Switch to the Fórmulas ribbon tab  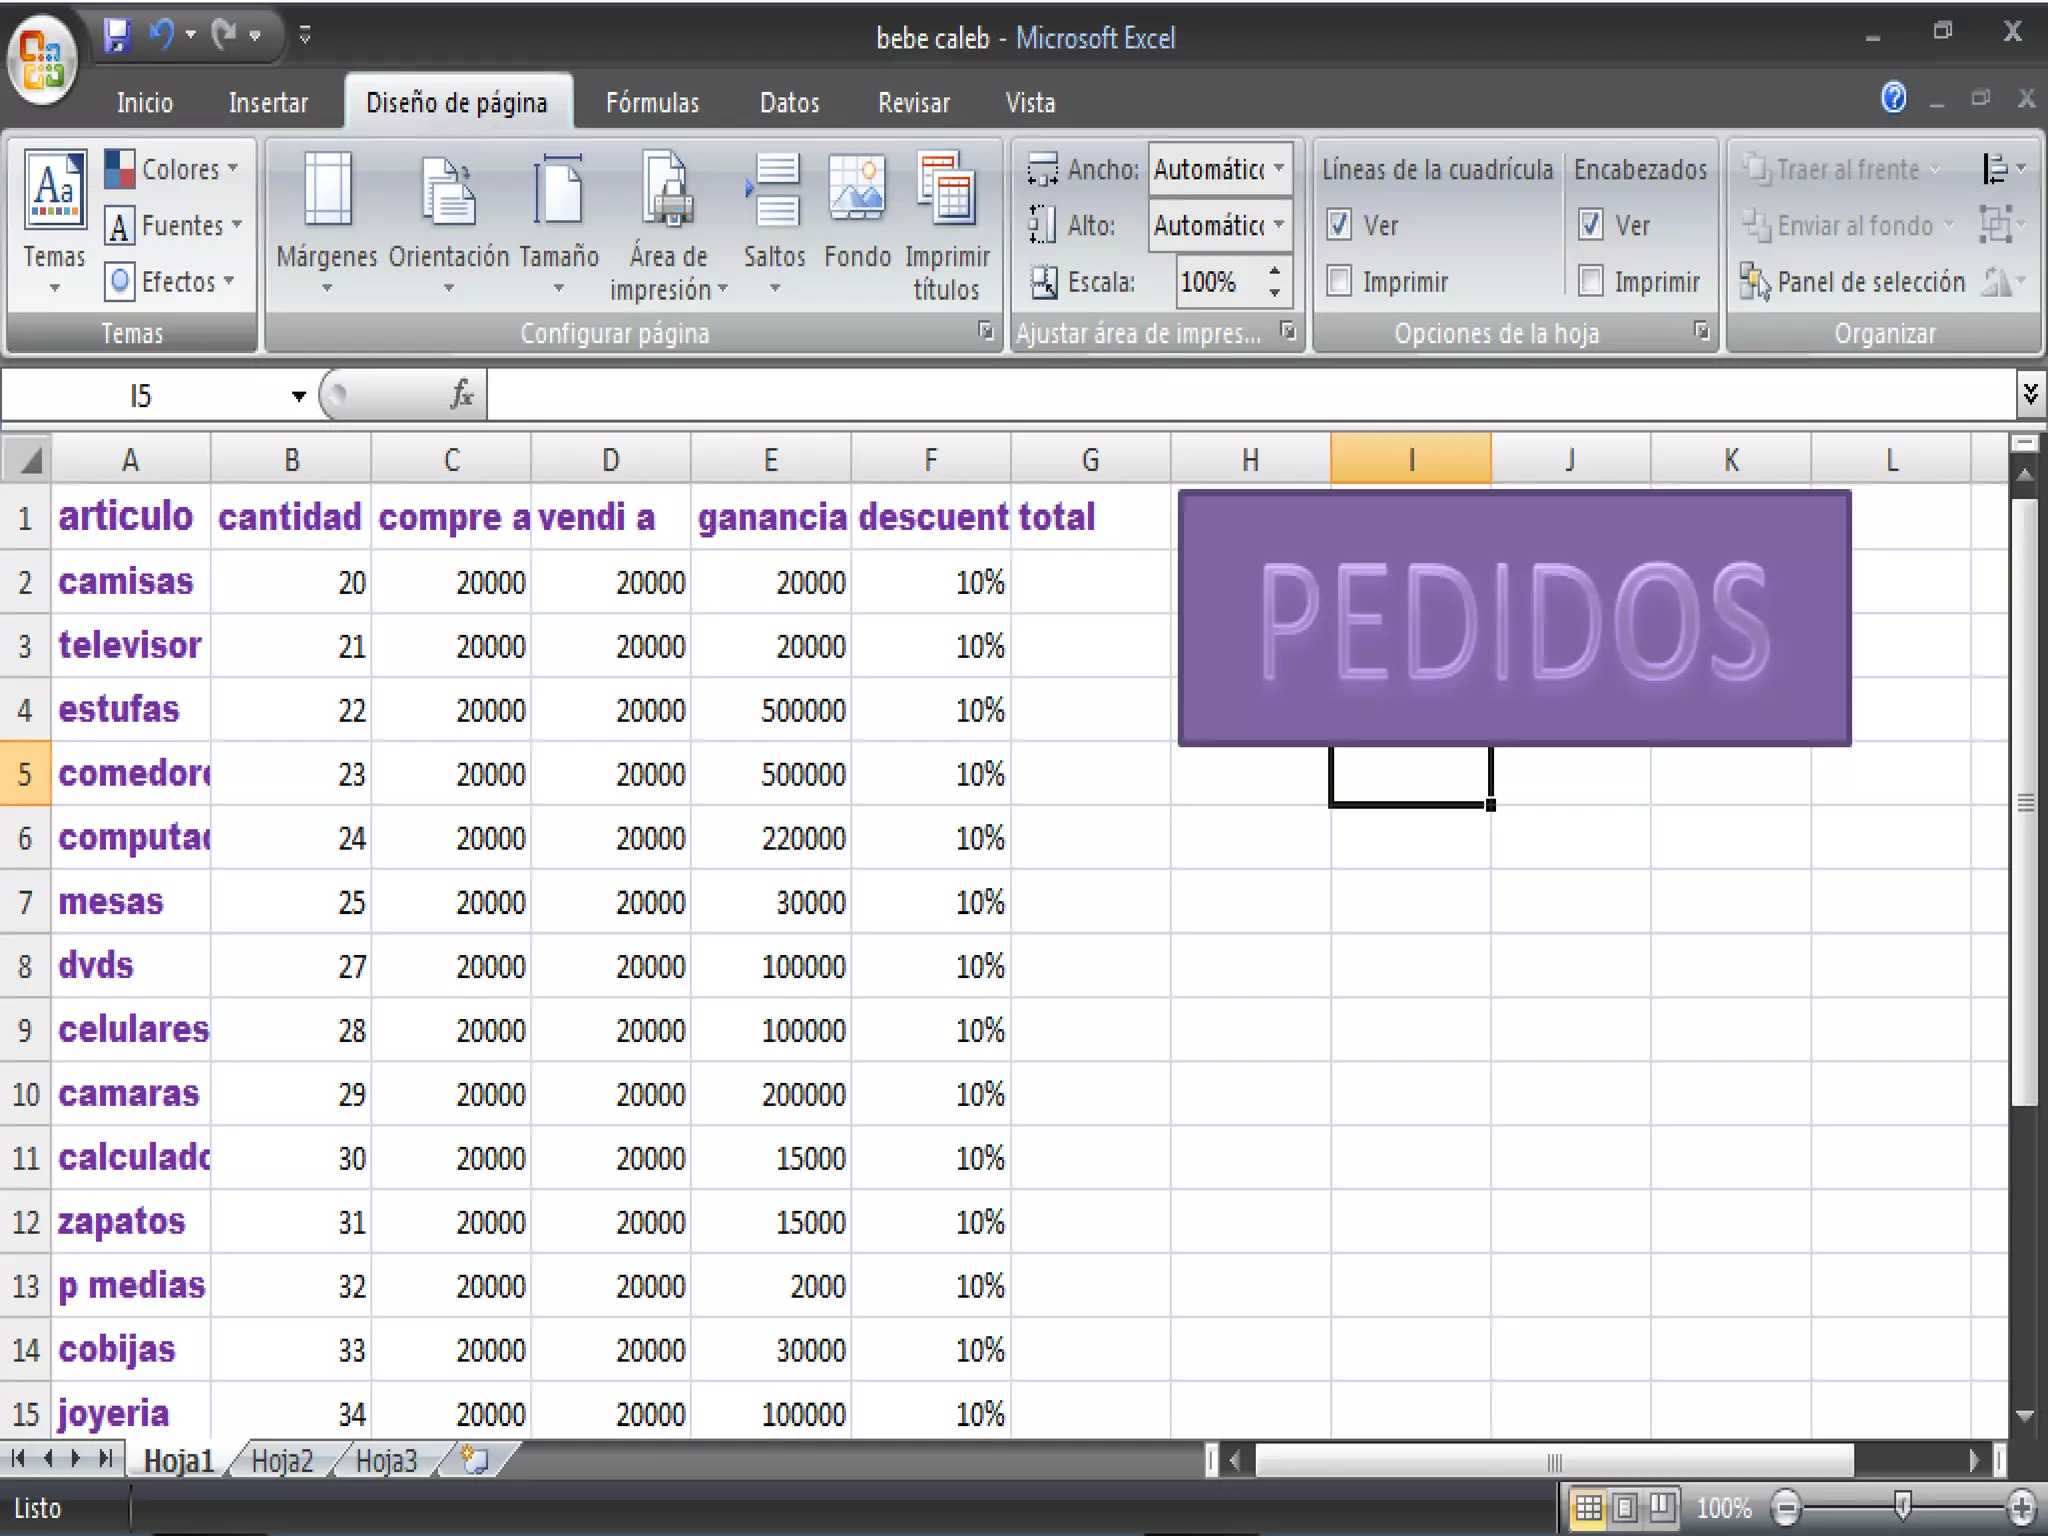tap(652, 103)
